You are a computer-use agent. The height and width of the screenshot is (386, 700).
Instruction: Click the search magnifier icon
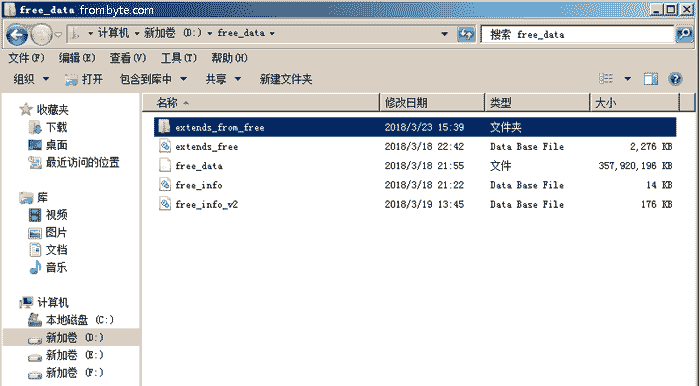click(684, 34)
